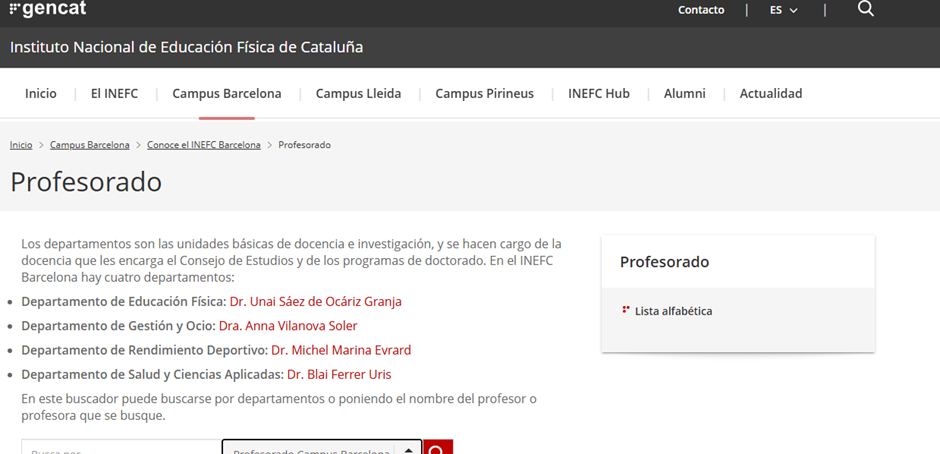Click the Profesorado breadcrumb text
Image resolution: width=940 pixels, height=454 pixels.
(x=305, y=145)
